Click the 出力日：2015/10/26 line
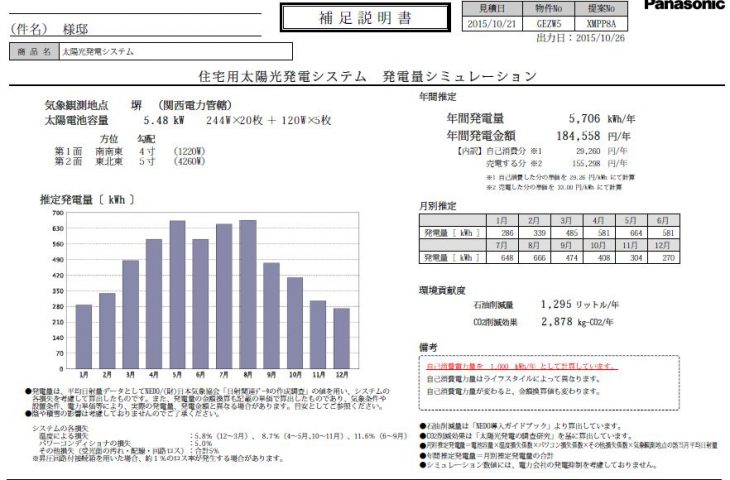Screen dimensions: 730x480 580,38
